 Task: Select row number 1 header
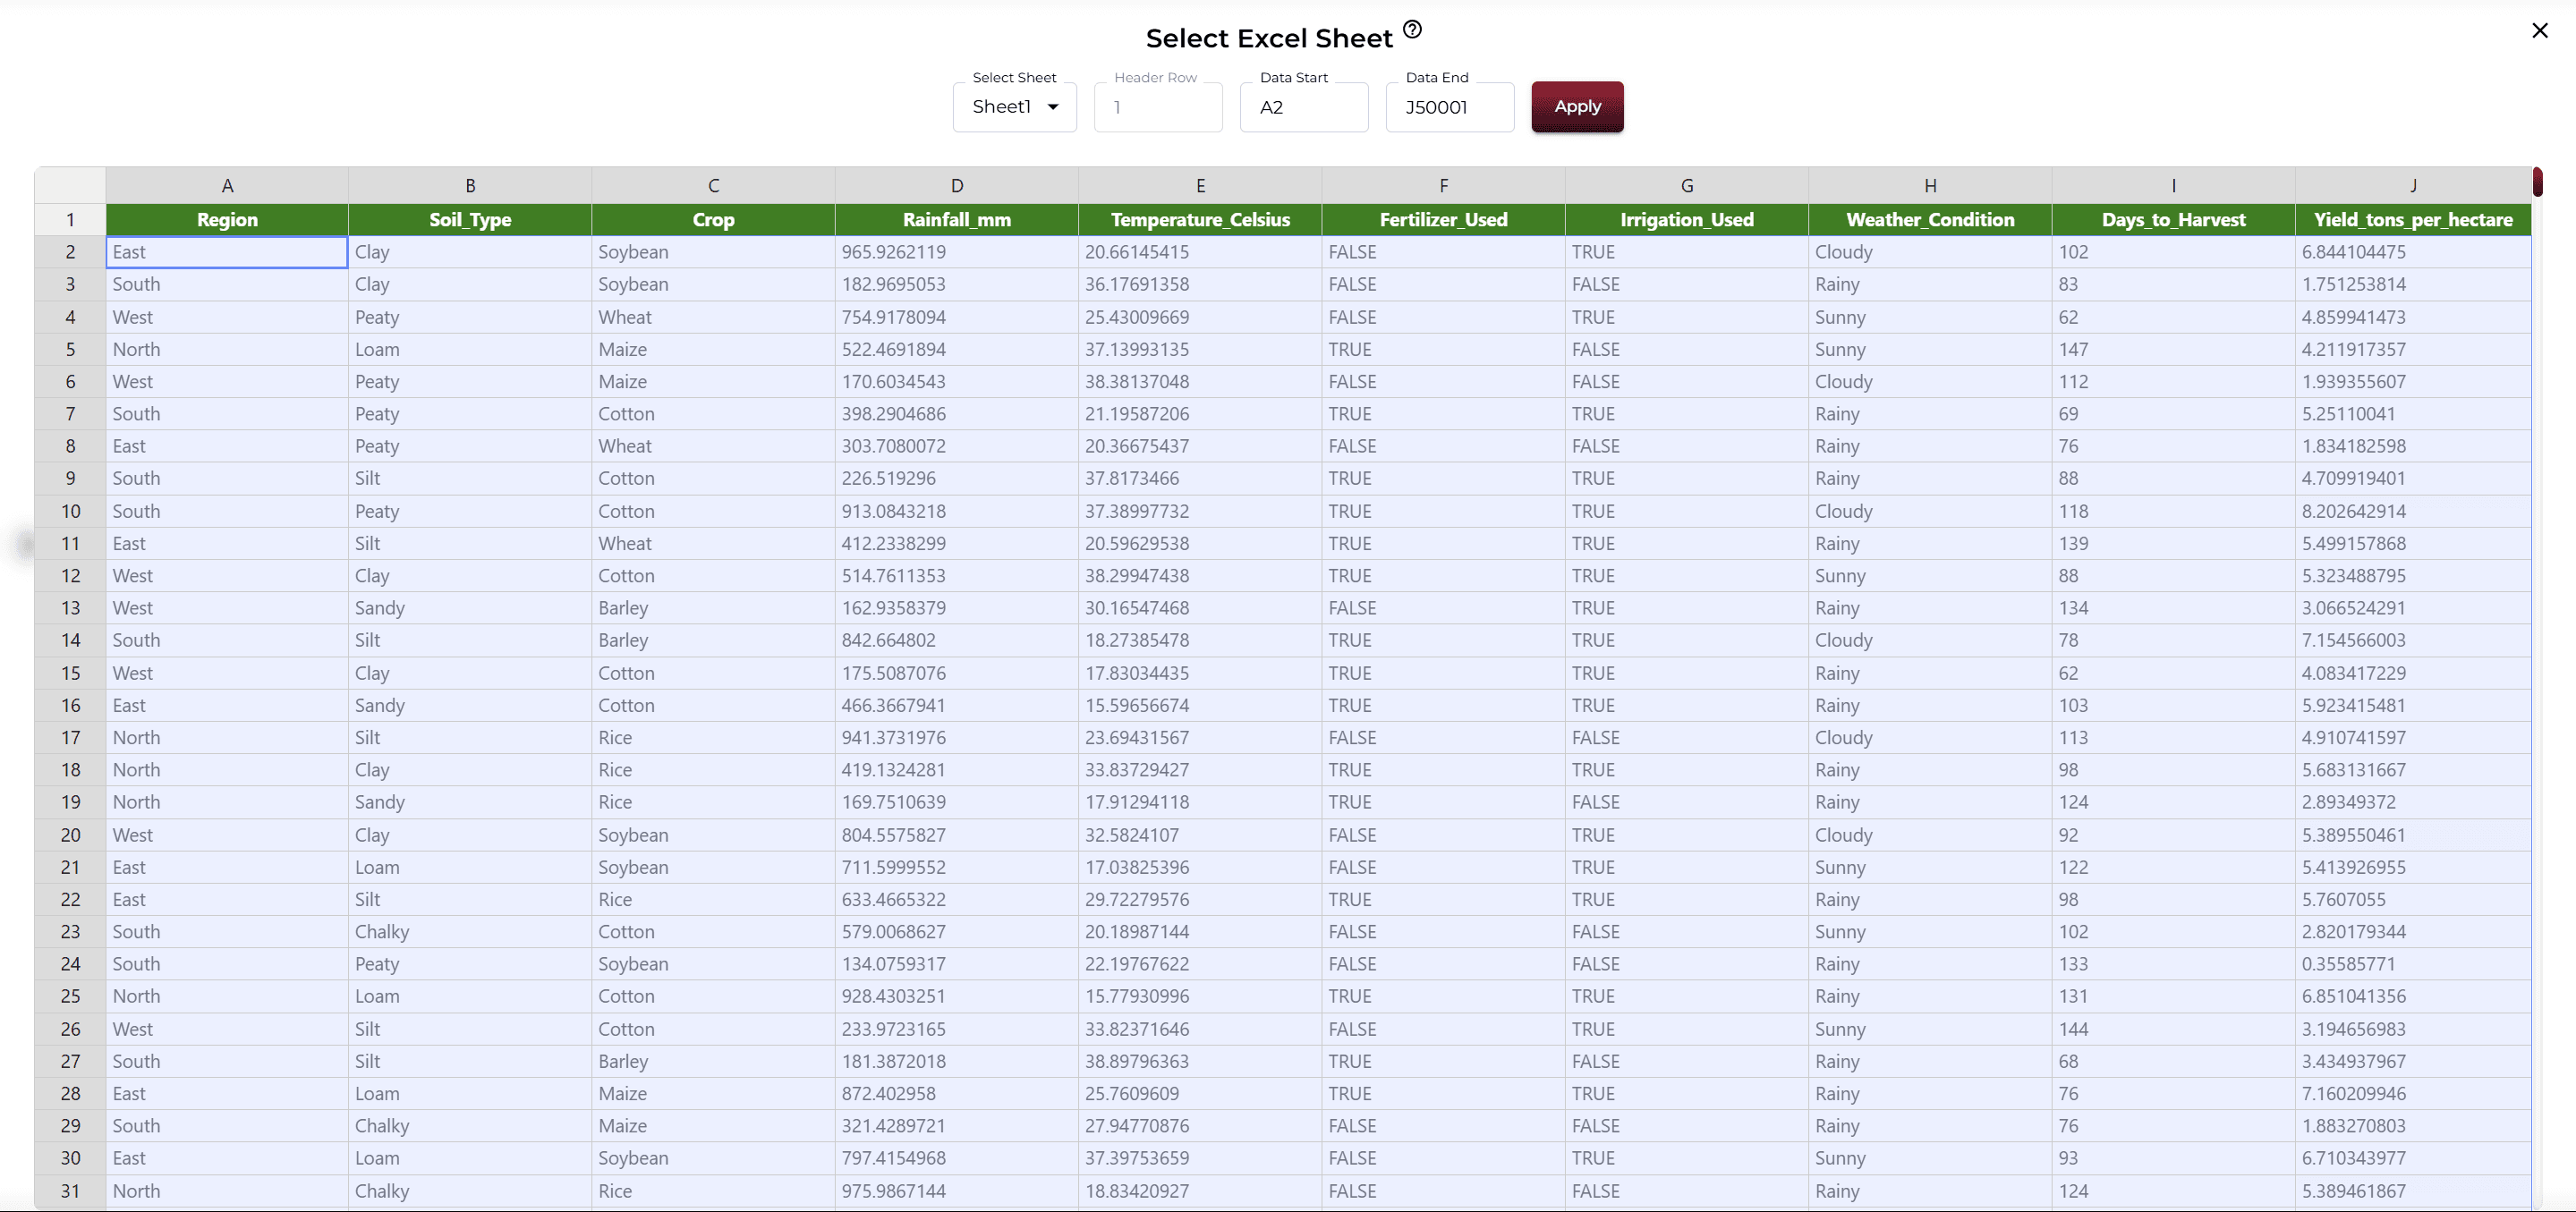click(x=70, y=220)
